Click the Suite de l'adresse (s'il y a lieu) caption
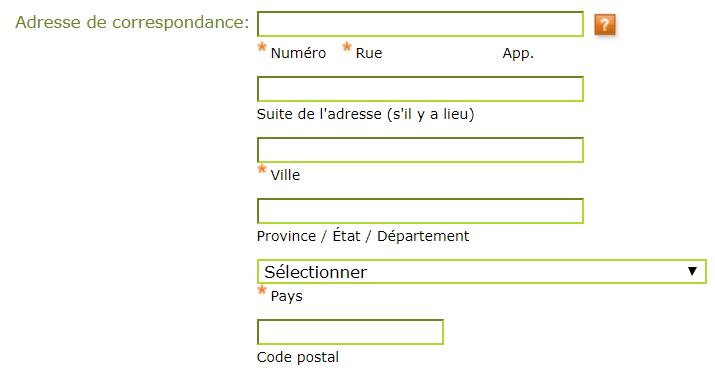715x368 pixels. (x=366, y=114)
